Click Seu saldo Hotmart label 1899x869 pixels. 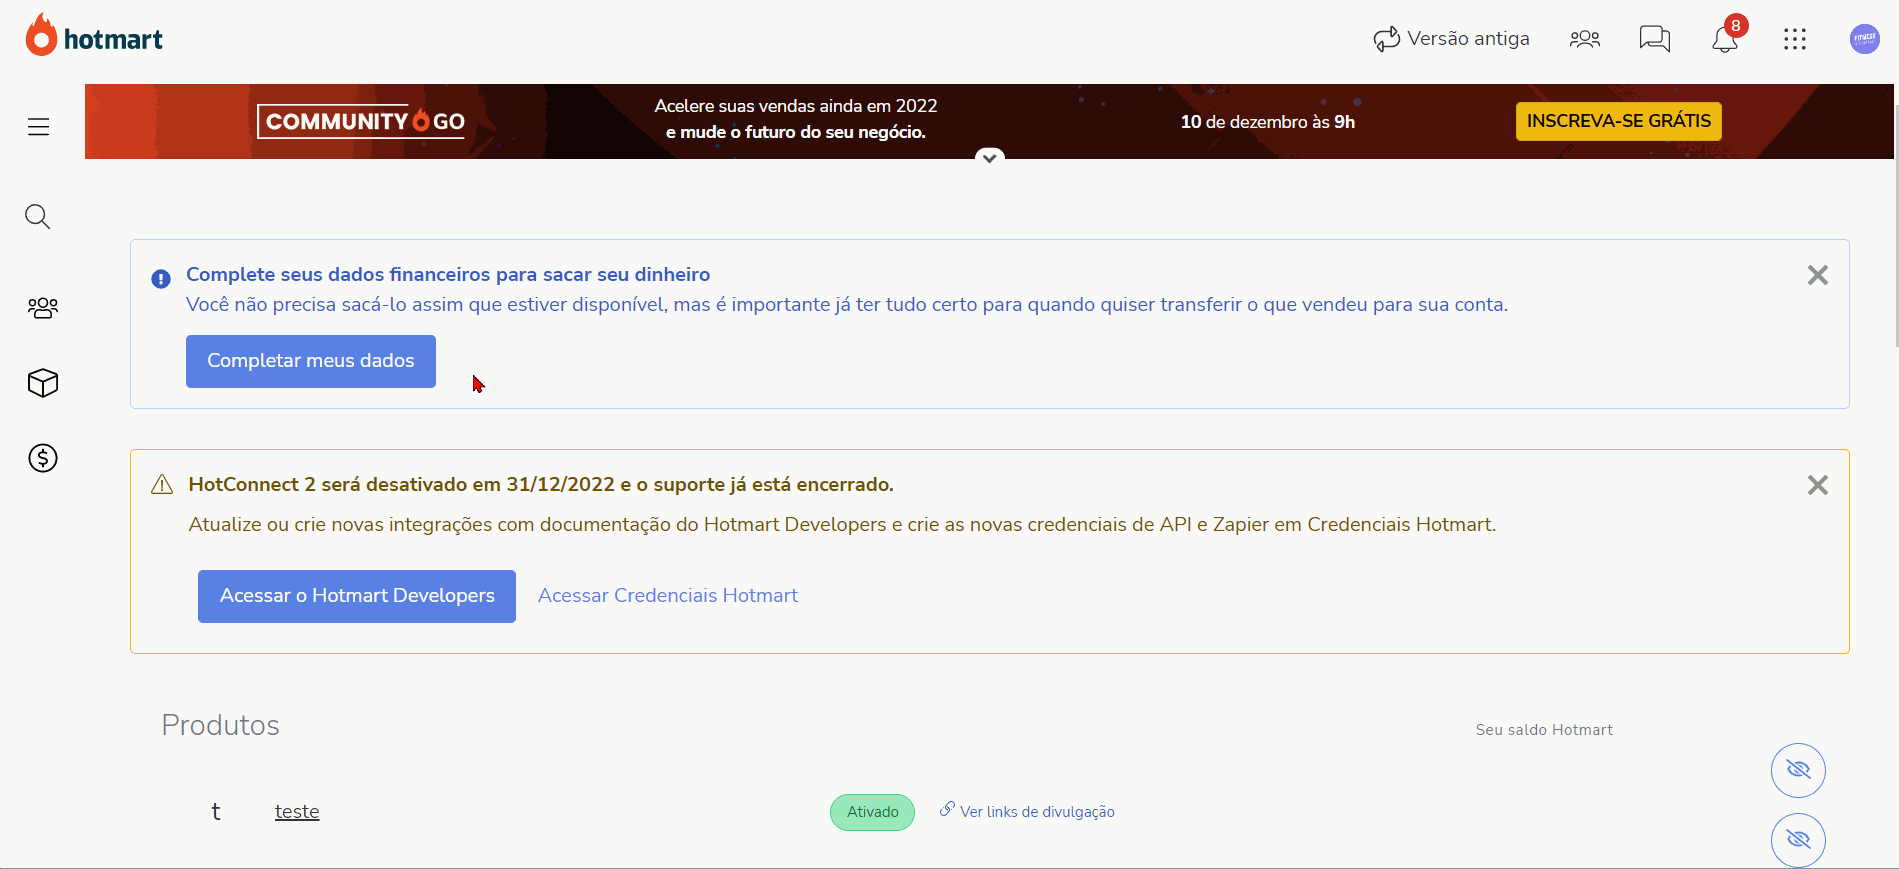click(1544, 730)
